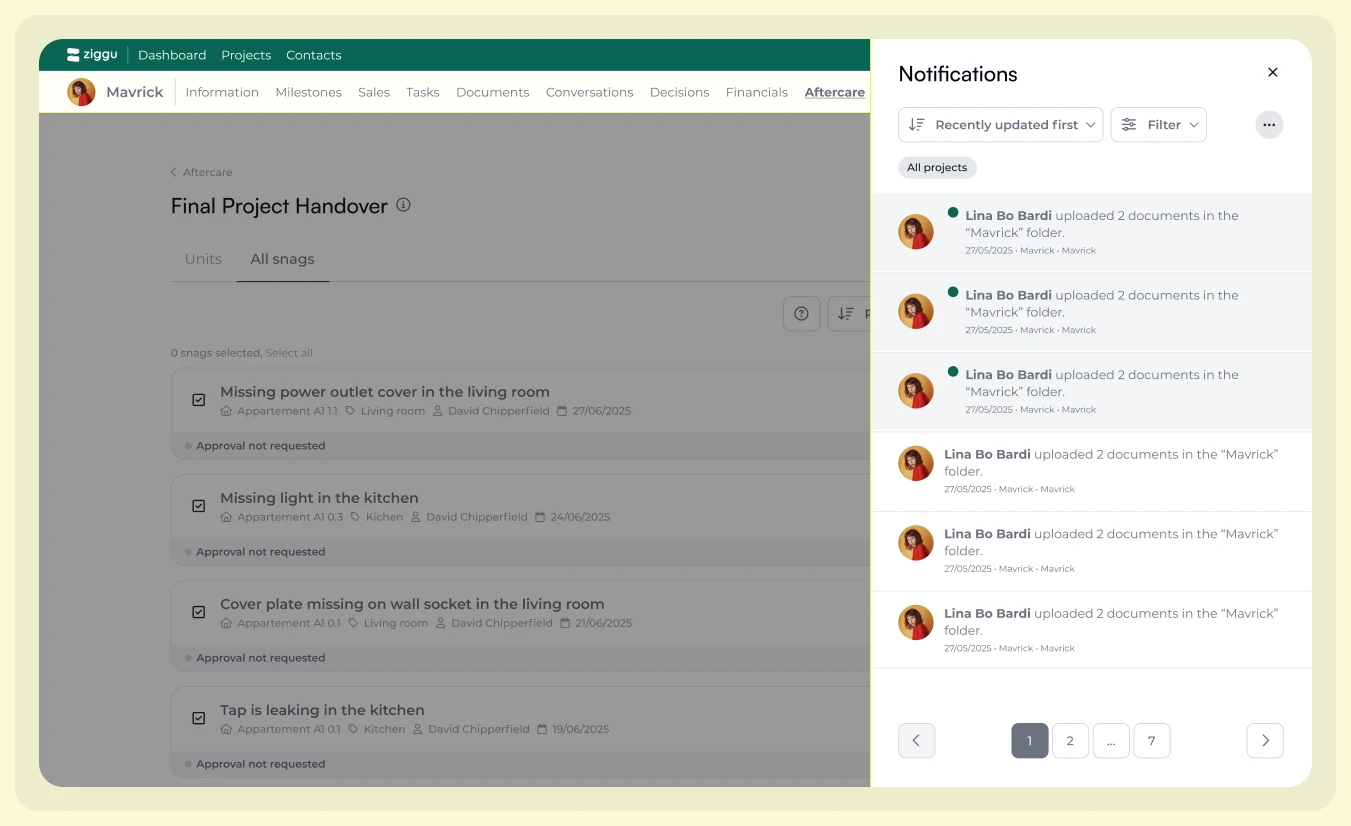1351x826 pixels.
Task: Click the All projects filter chip
Action: [937, 168]
